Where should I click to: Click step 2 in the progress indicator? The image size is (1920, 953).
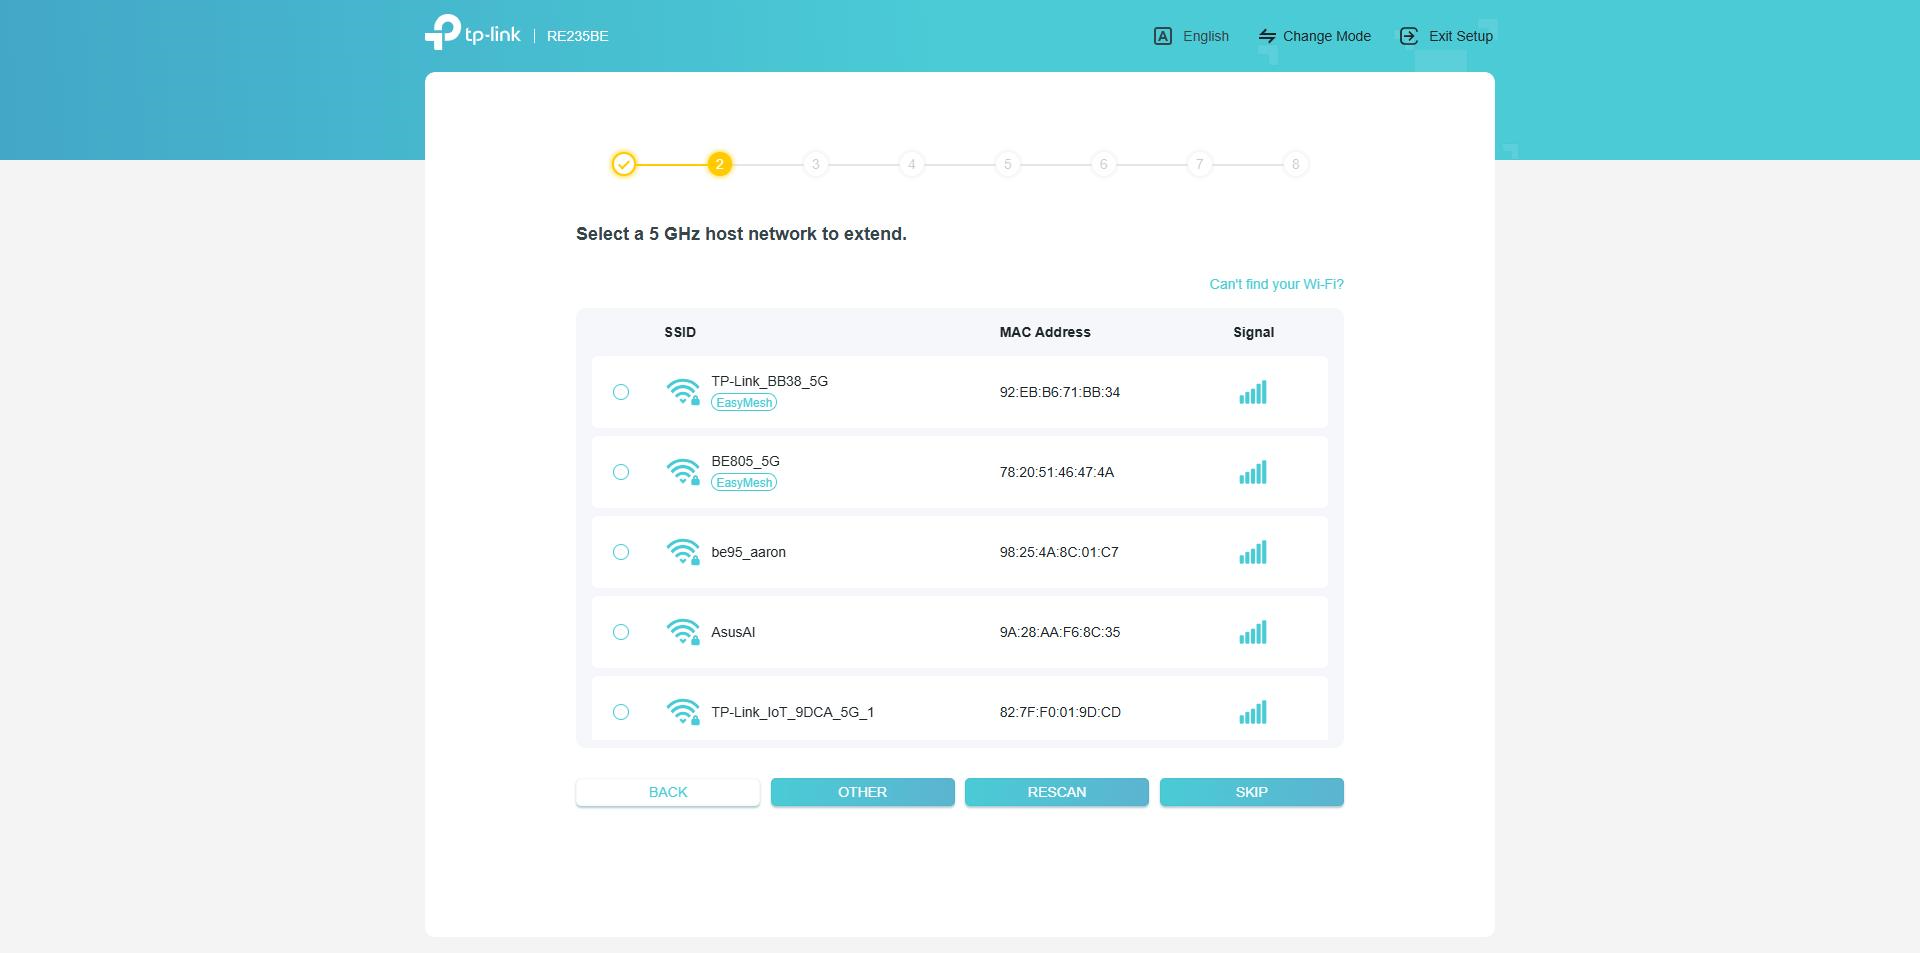point(719,164)
